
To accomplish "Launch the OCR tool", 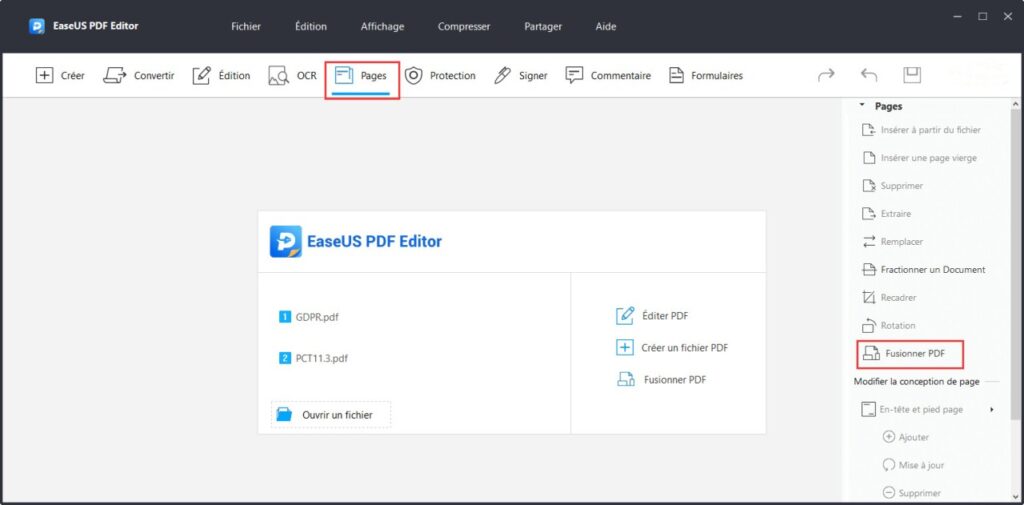I will (x=293, y=75).
